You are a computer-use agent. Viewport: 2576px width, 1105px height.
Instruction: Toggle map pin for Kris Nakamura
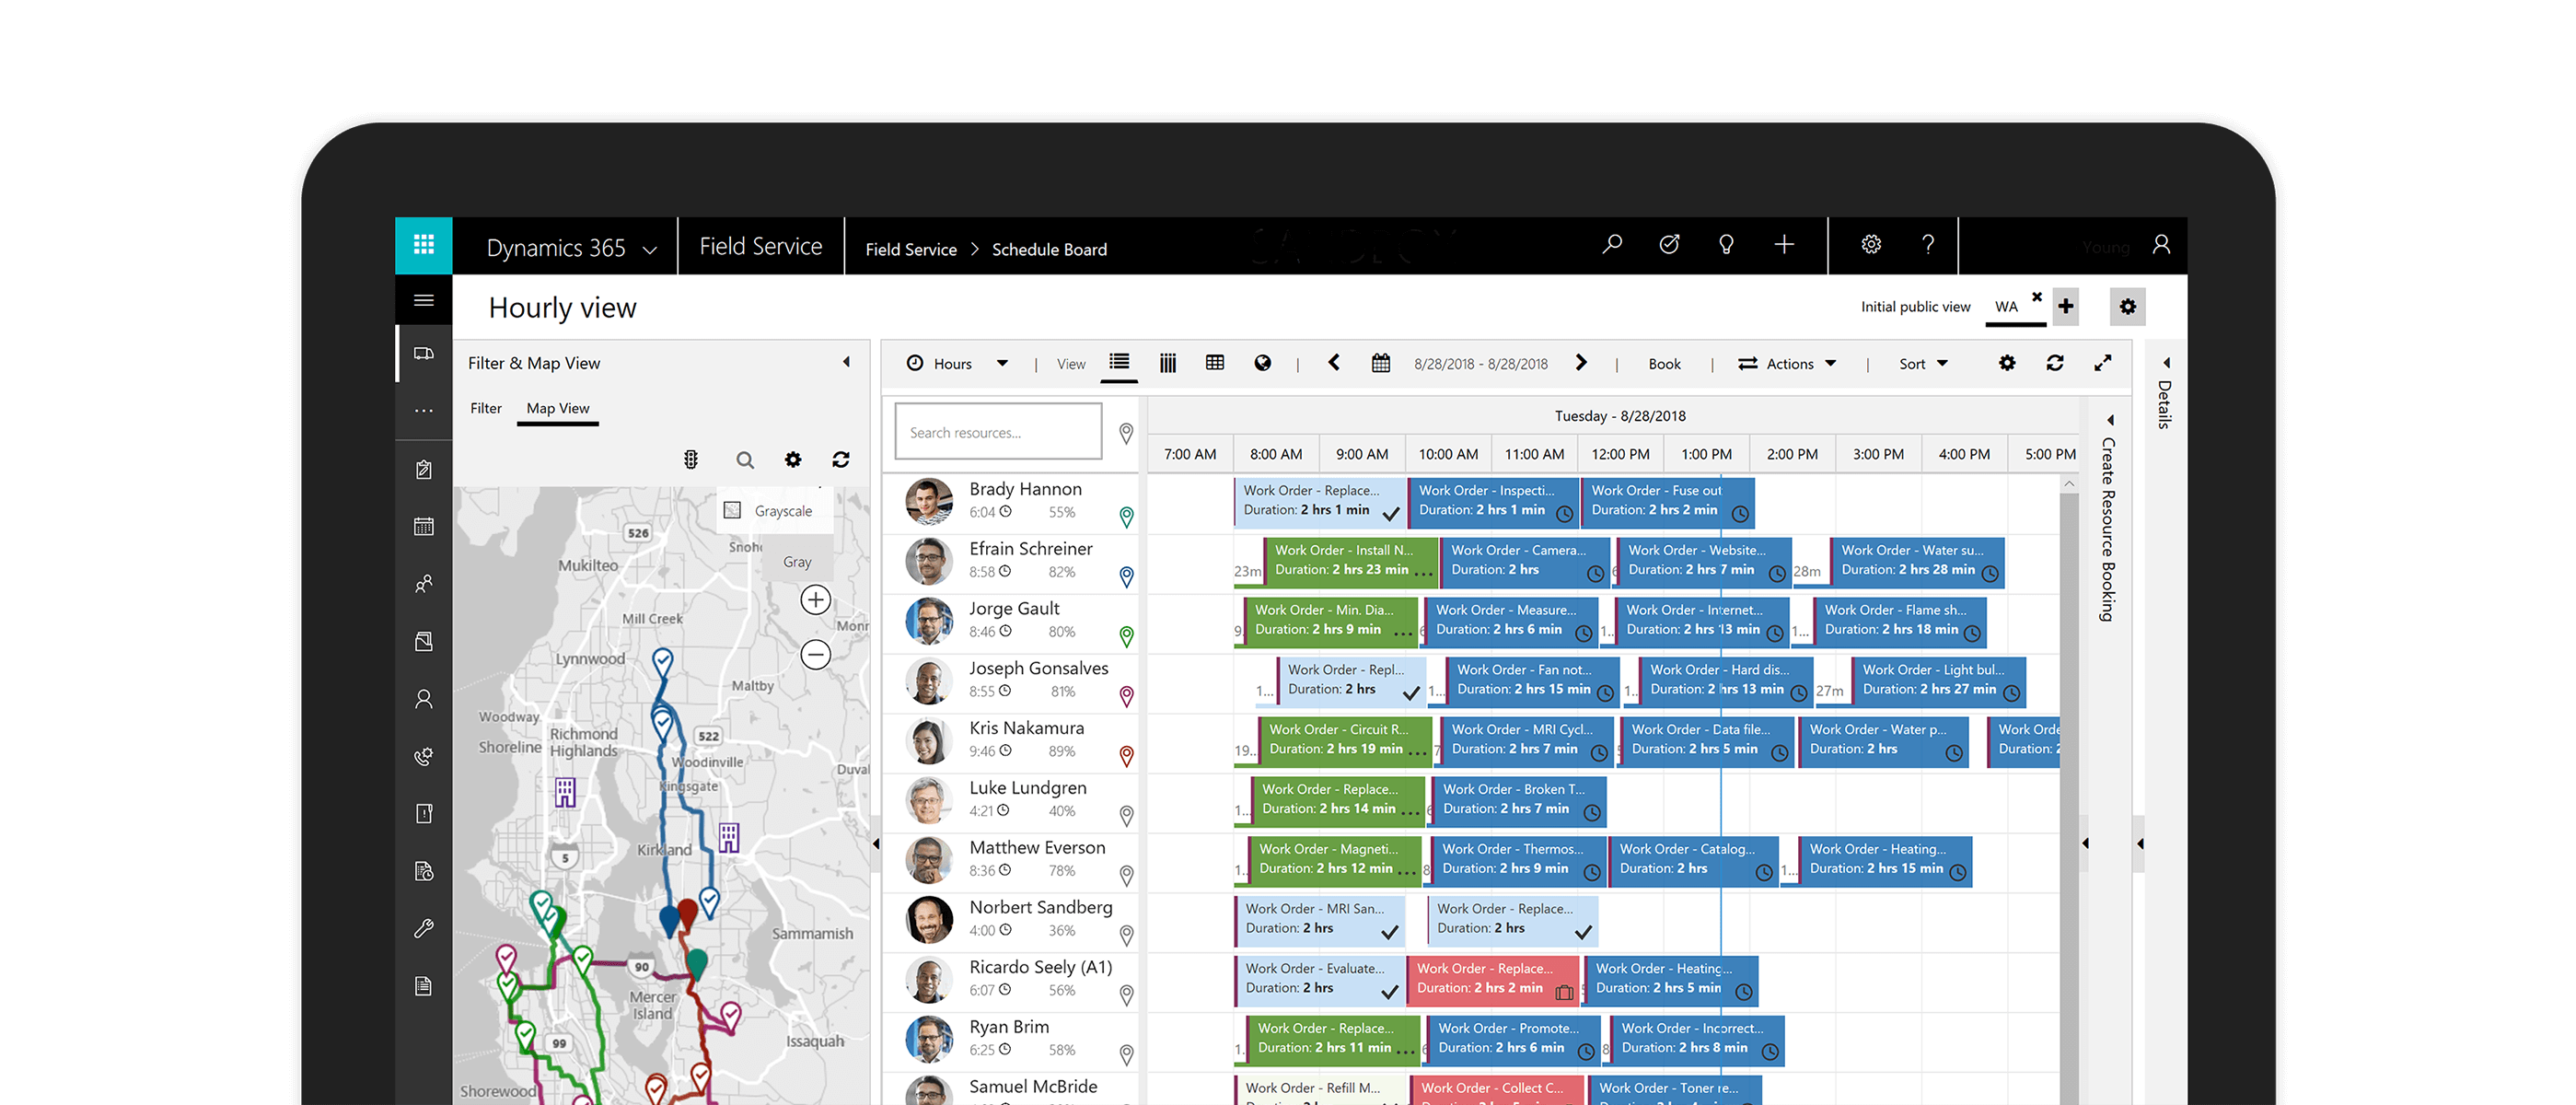point(1126,757)
